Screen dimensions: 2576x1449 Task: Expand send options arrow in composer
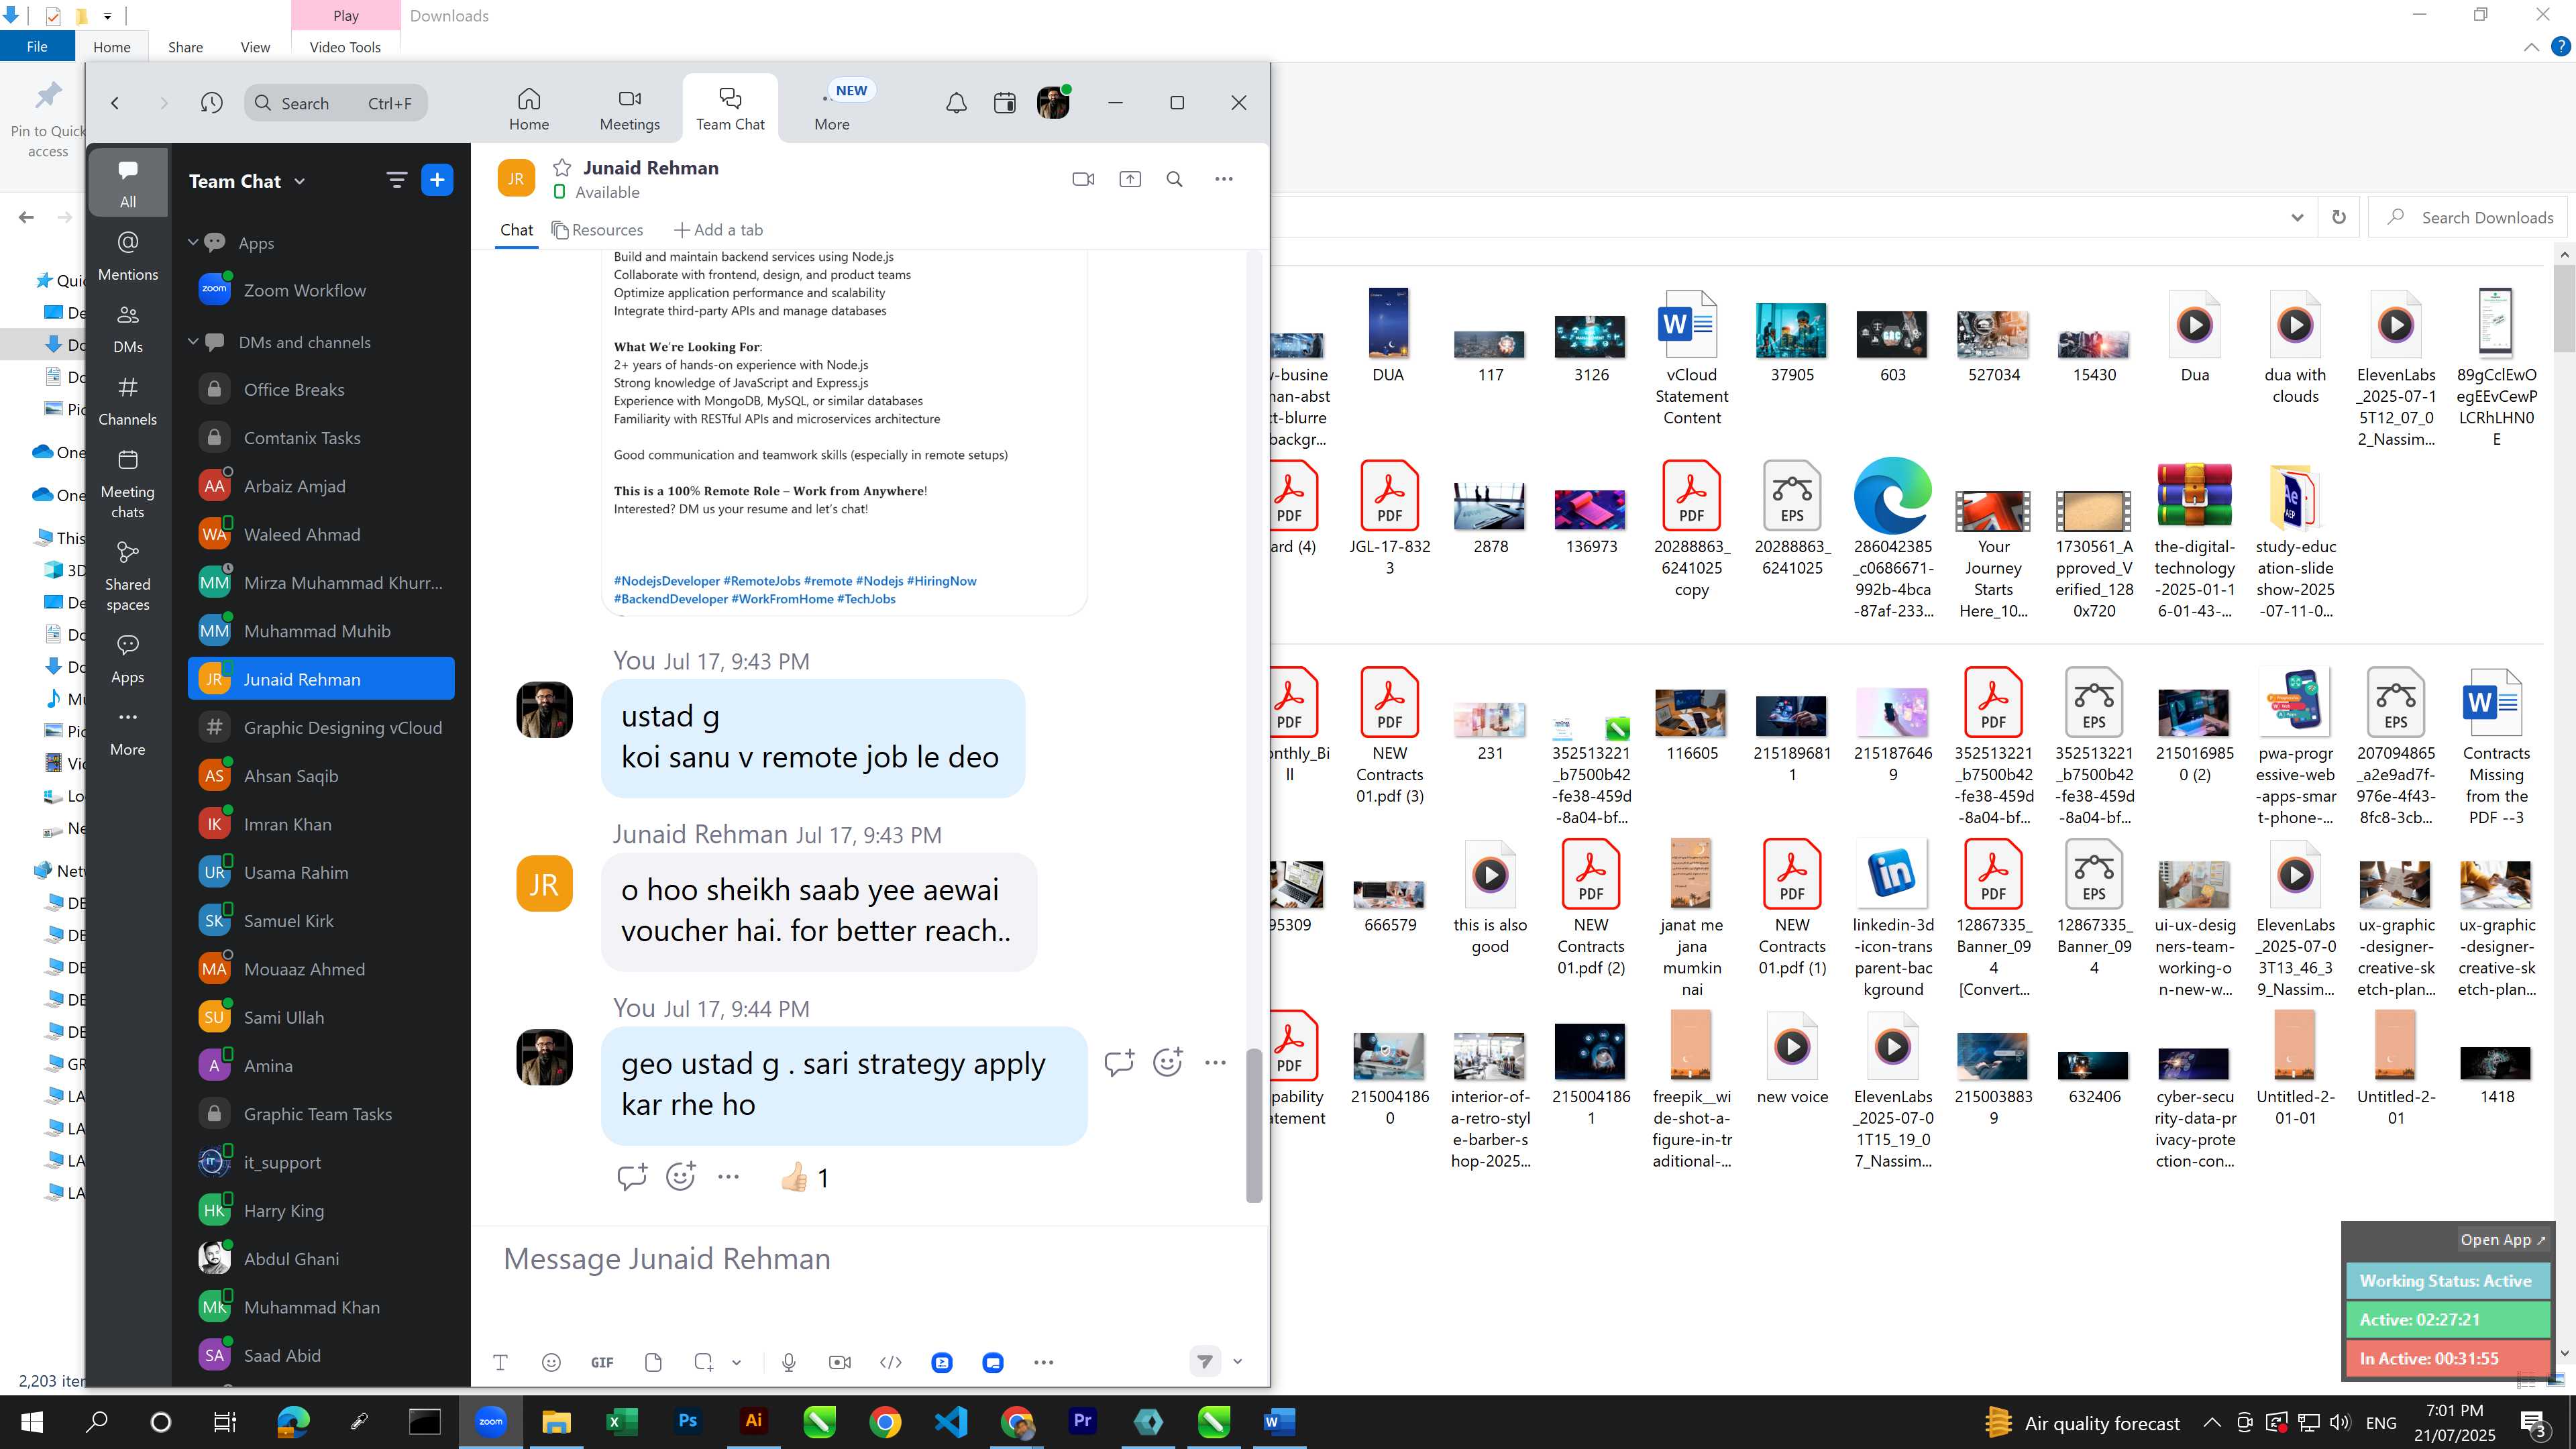pos(1238,1361)
